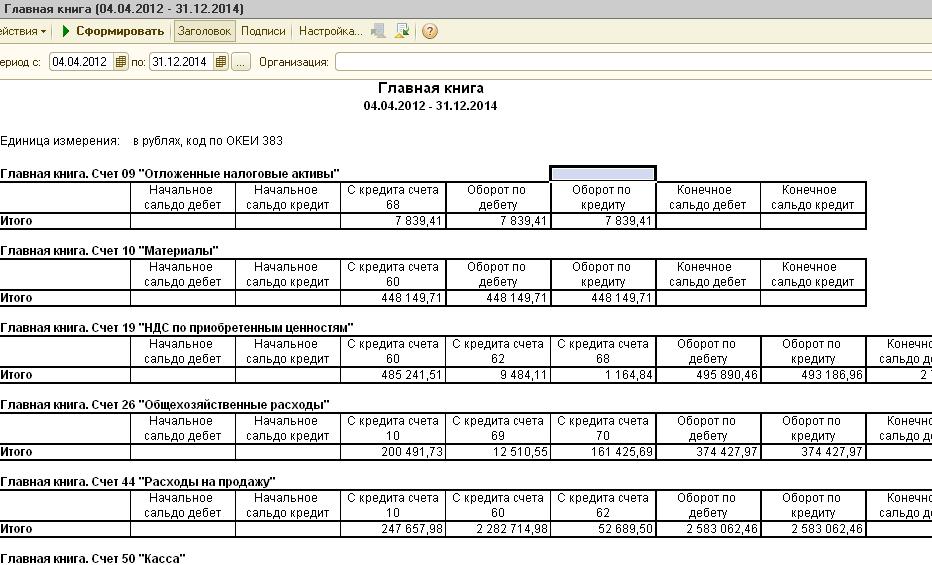This screenshot has width=932, height=565.
Task: Select heading Счет 26 Общехозяйственные расходы
Action: click(165, 405)
